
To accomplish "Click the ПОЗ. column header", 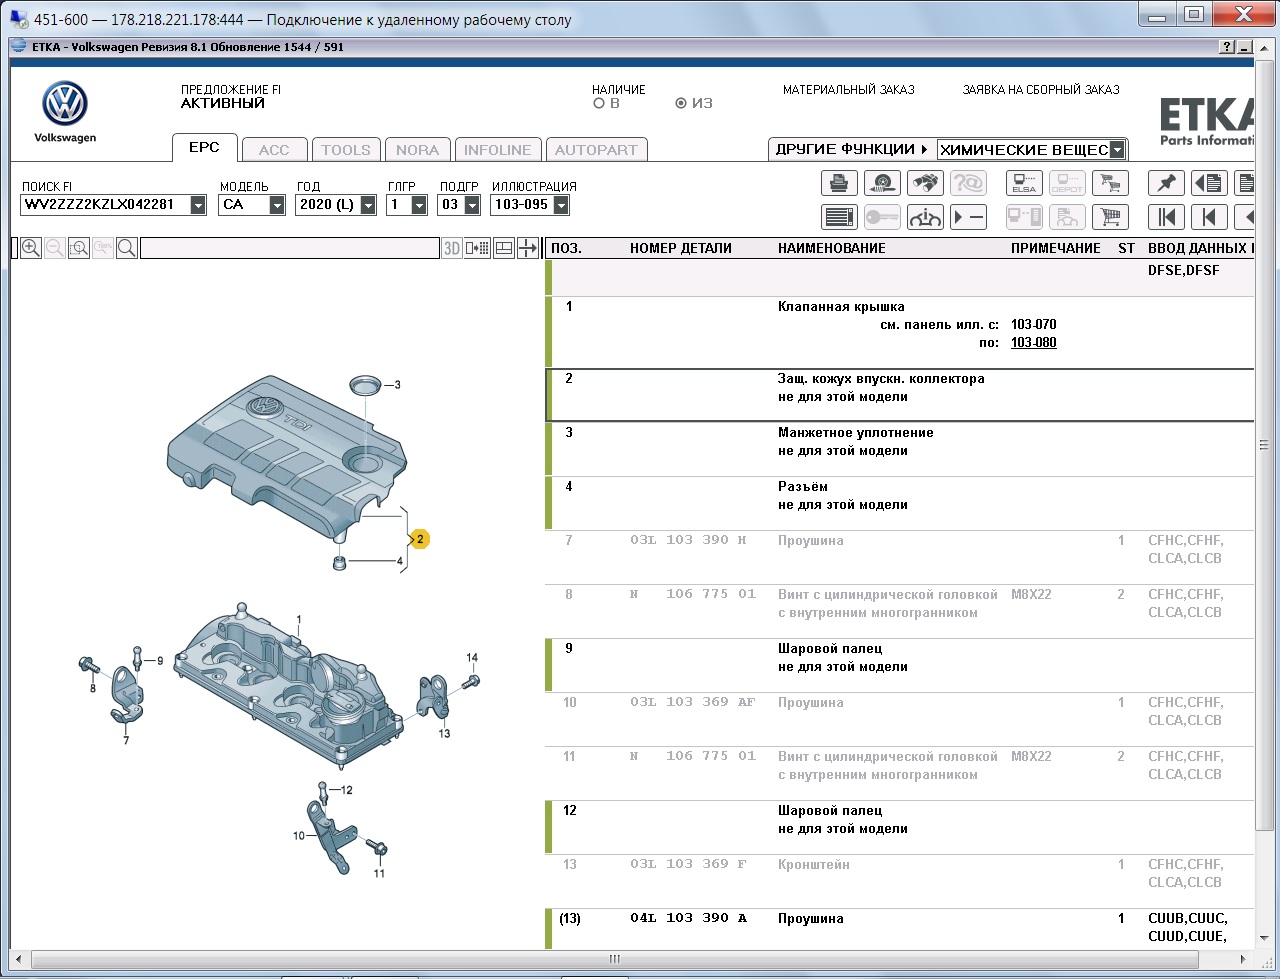I will point(566,248).
